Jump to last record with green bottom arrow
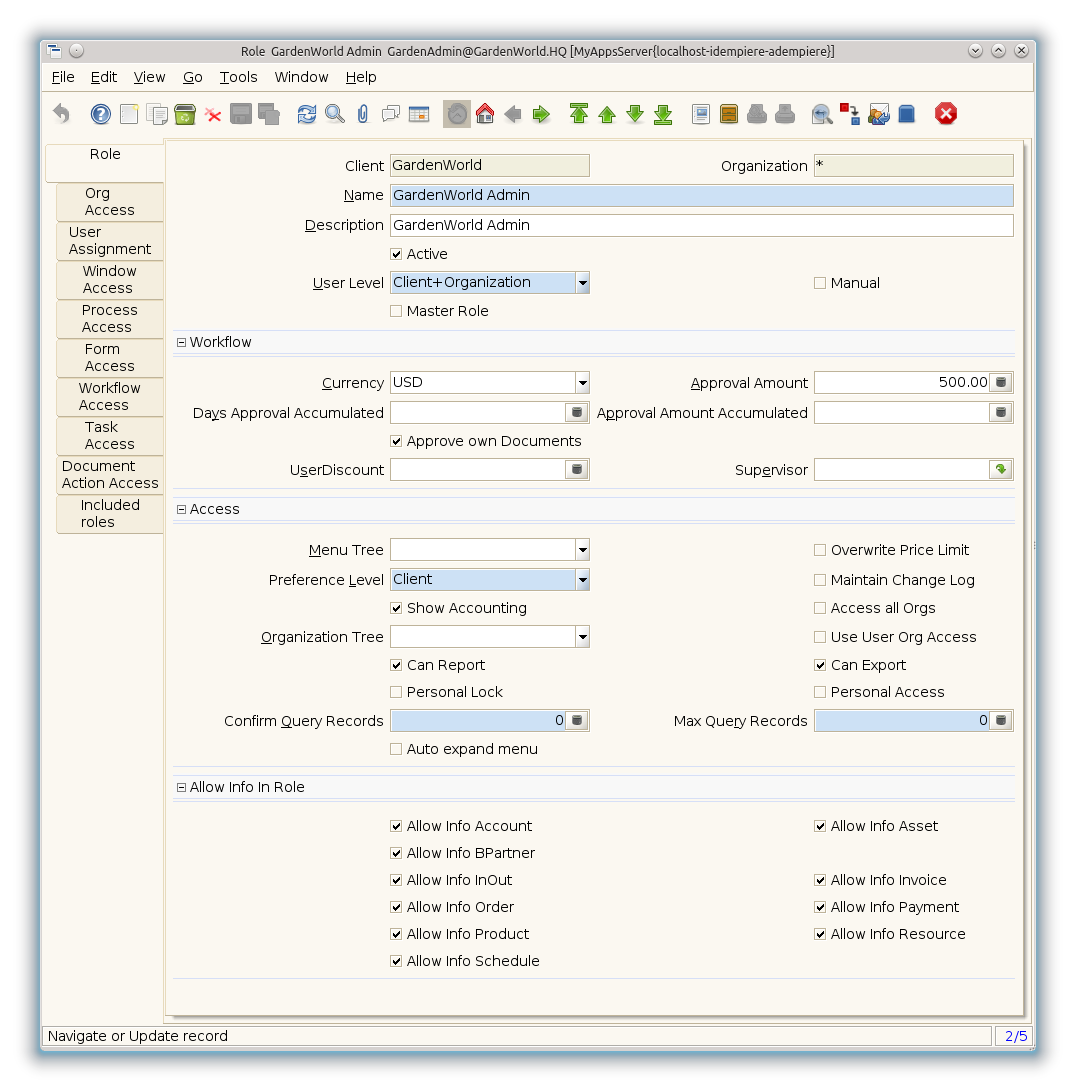The image size is (1076, 1091). coord(663,114)
